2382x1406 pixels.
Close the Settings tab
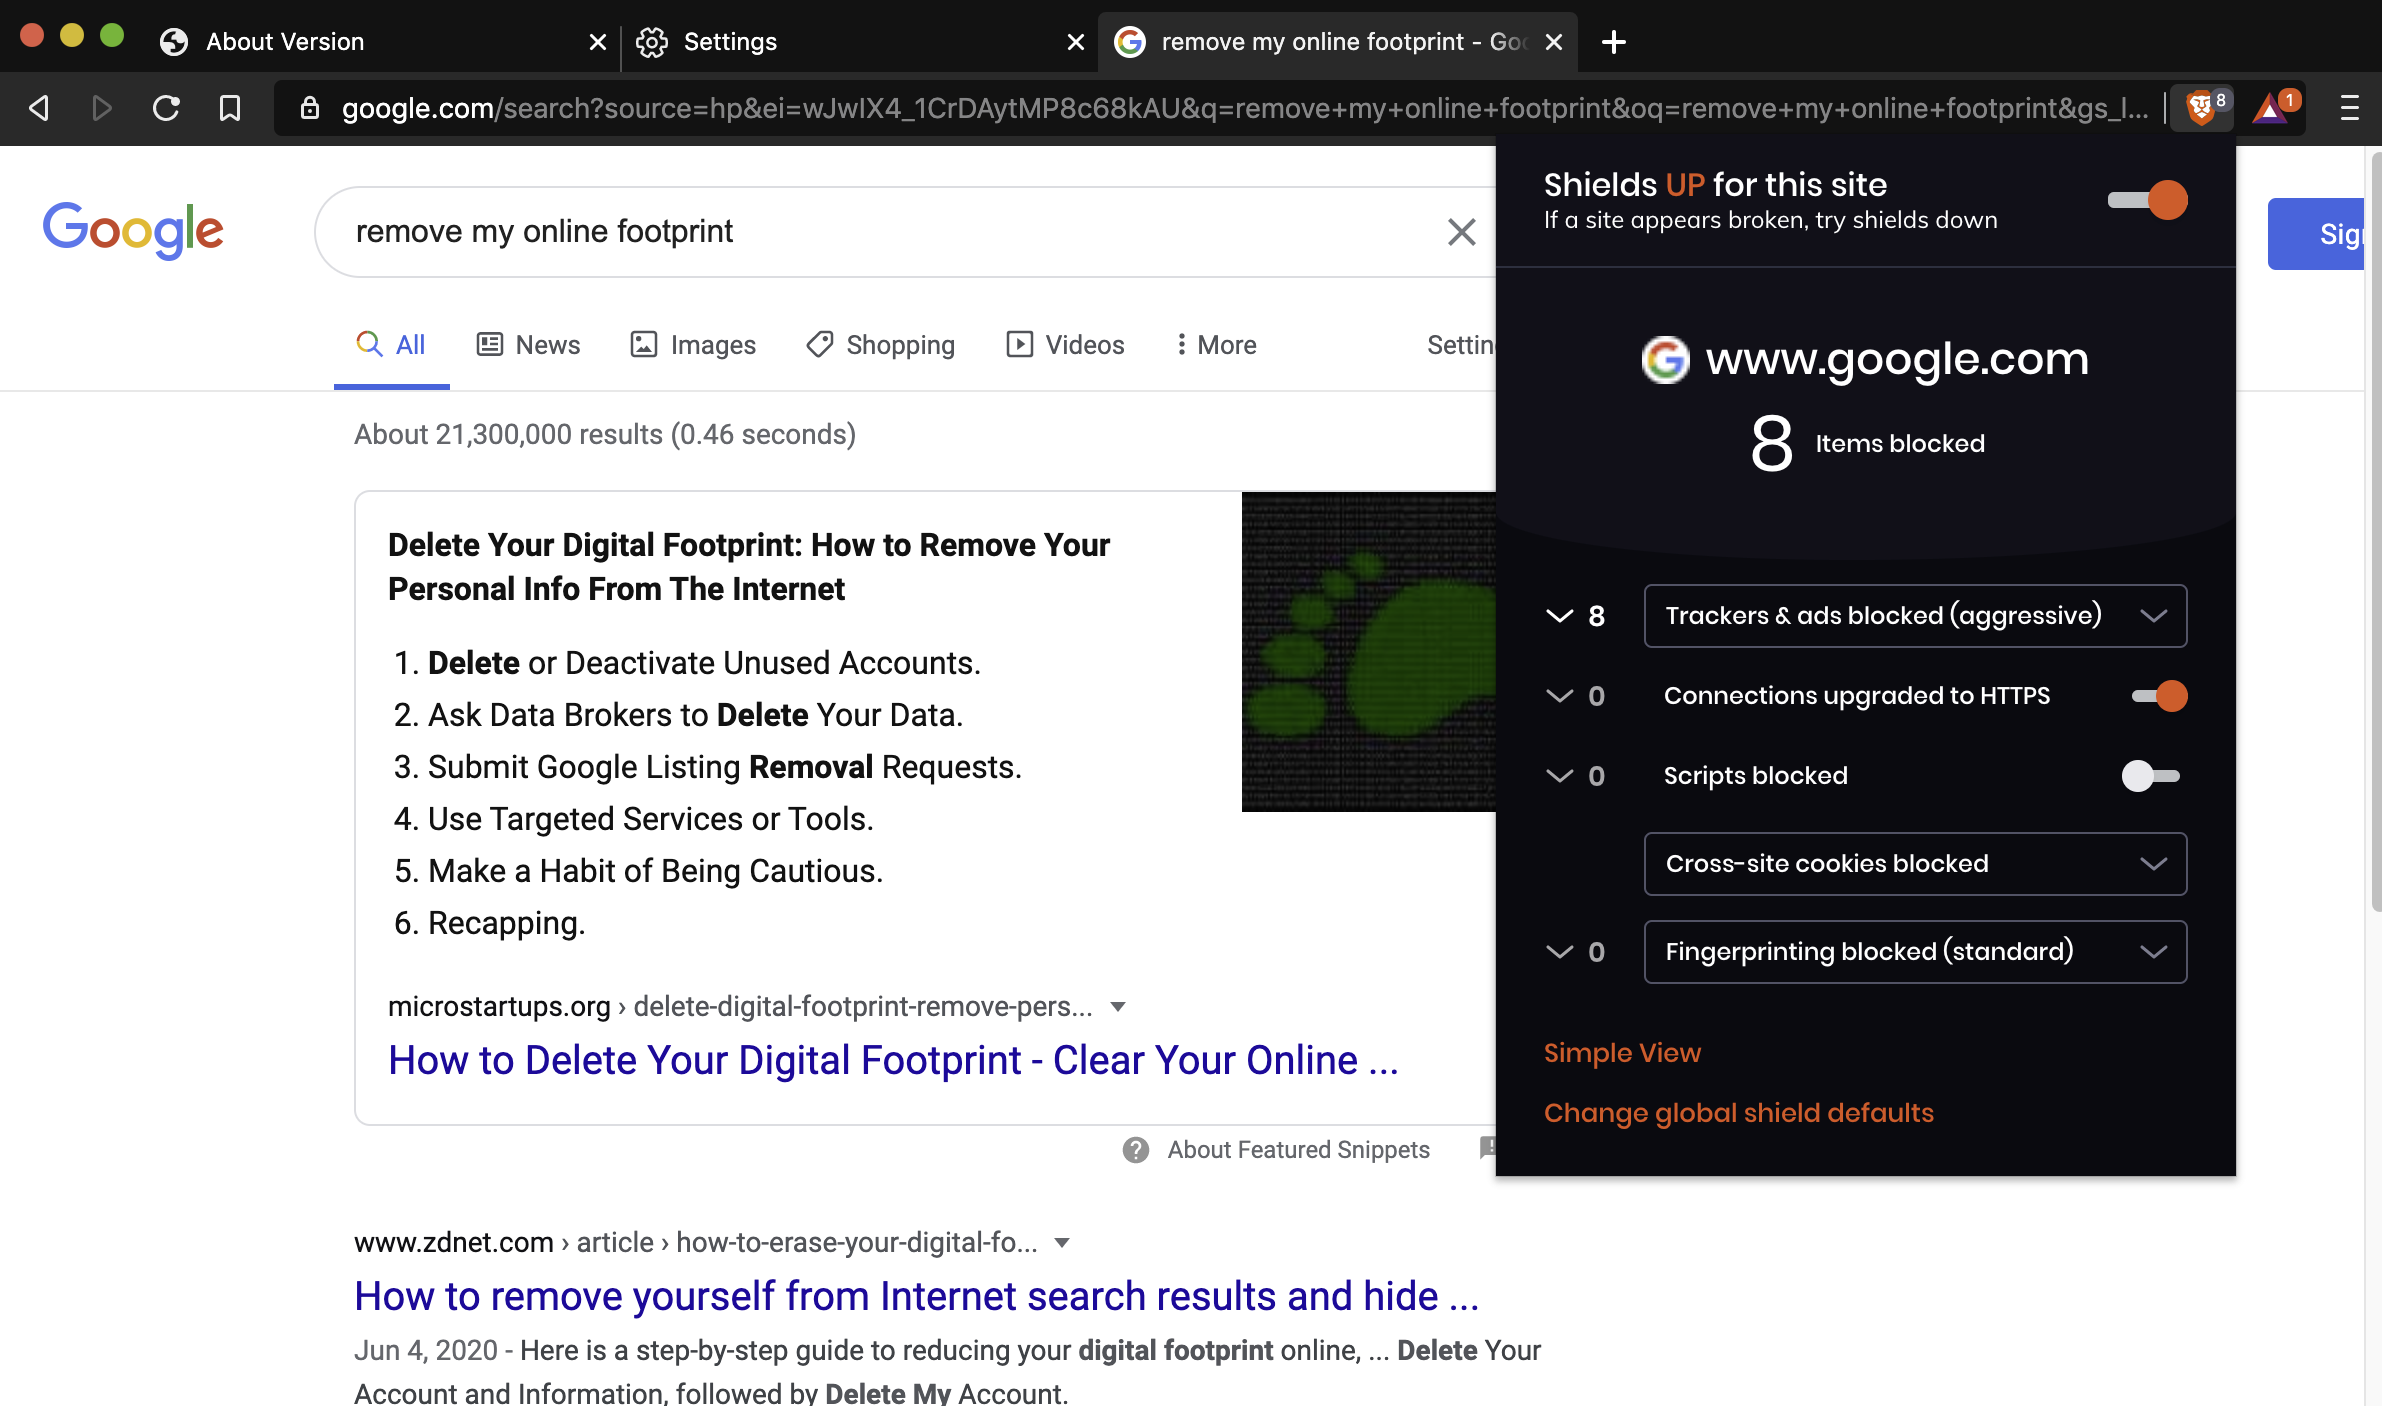pos(1076,42)
